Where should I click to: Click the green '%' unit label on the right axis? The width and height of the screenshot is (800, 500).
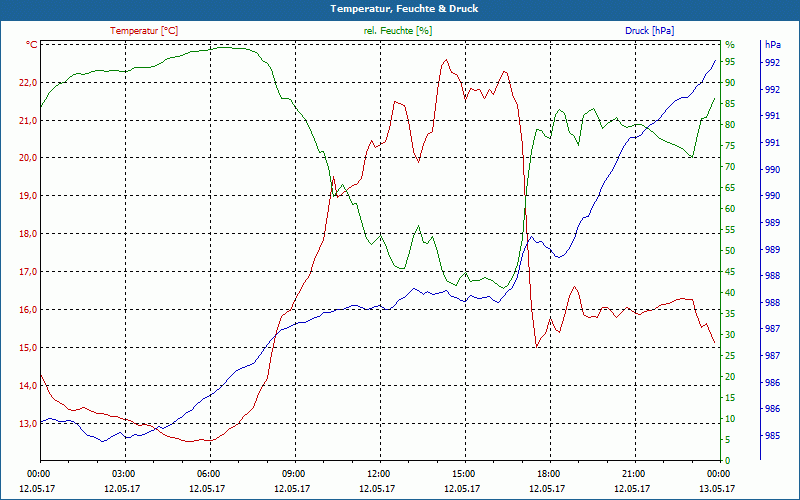pos(730,44)
